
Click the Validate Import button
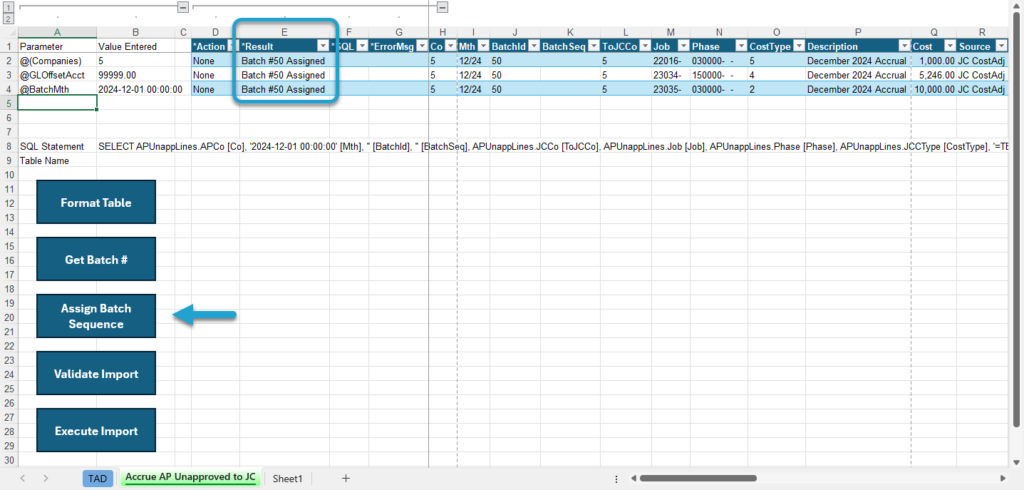(x=96, y=374)
